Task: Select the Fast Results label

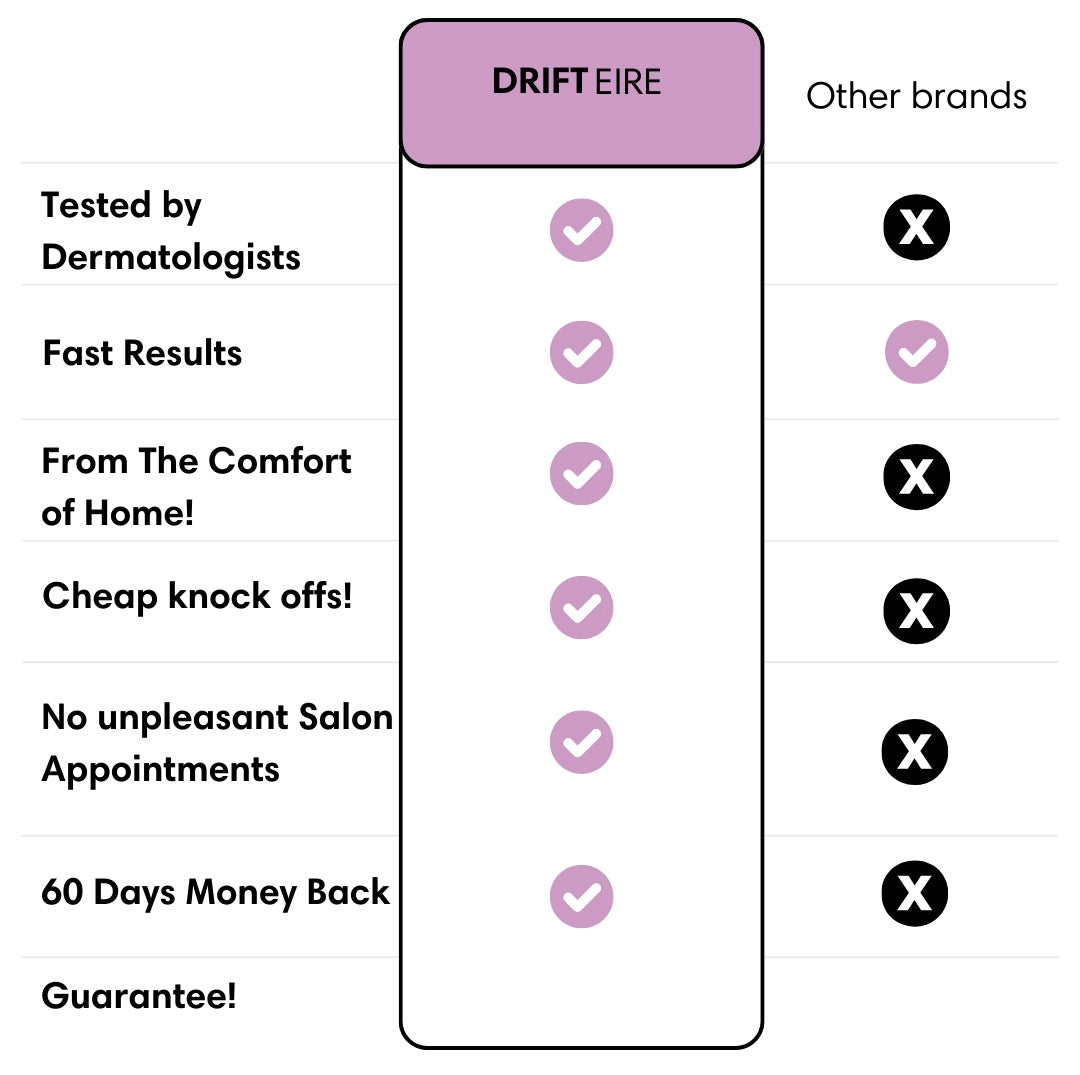Action: [142, 353]
